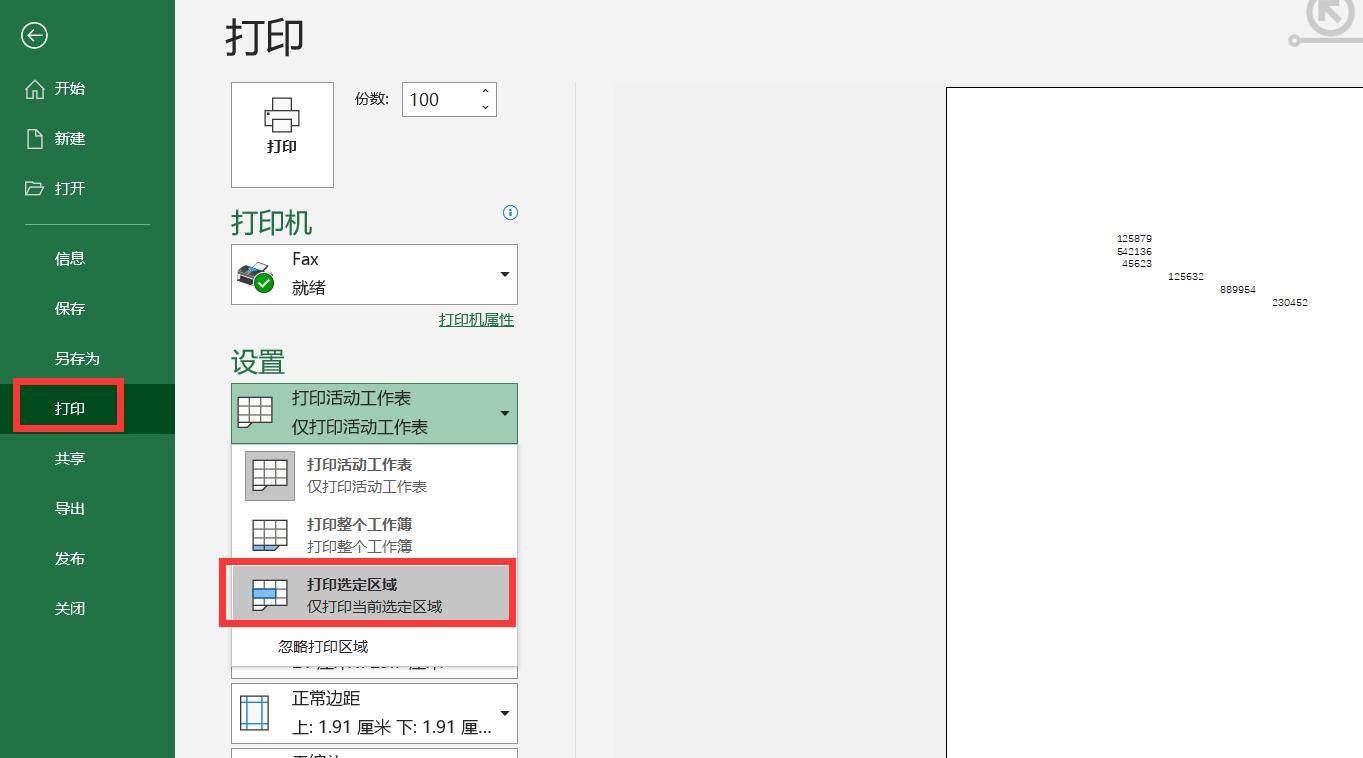Click the info icon next to 打印机
This screenshot has width=1363, height=758.
(x=510, y=213)
